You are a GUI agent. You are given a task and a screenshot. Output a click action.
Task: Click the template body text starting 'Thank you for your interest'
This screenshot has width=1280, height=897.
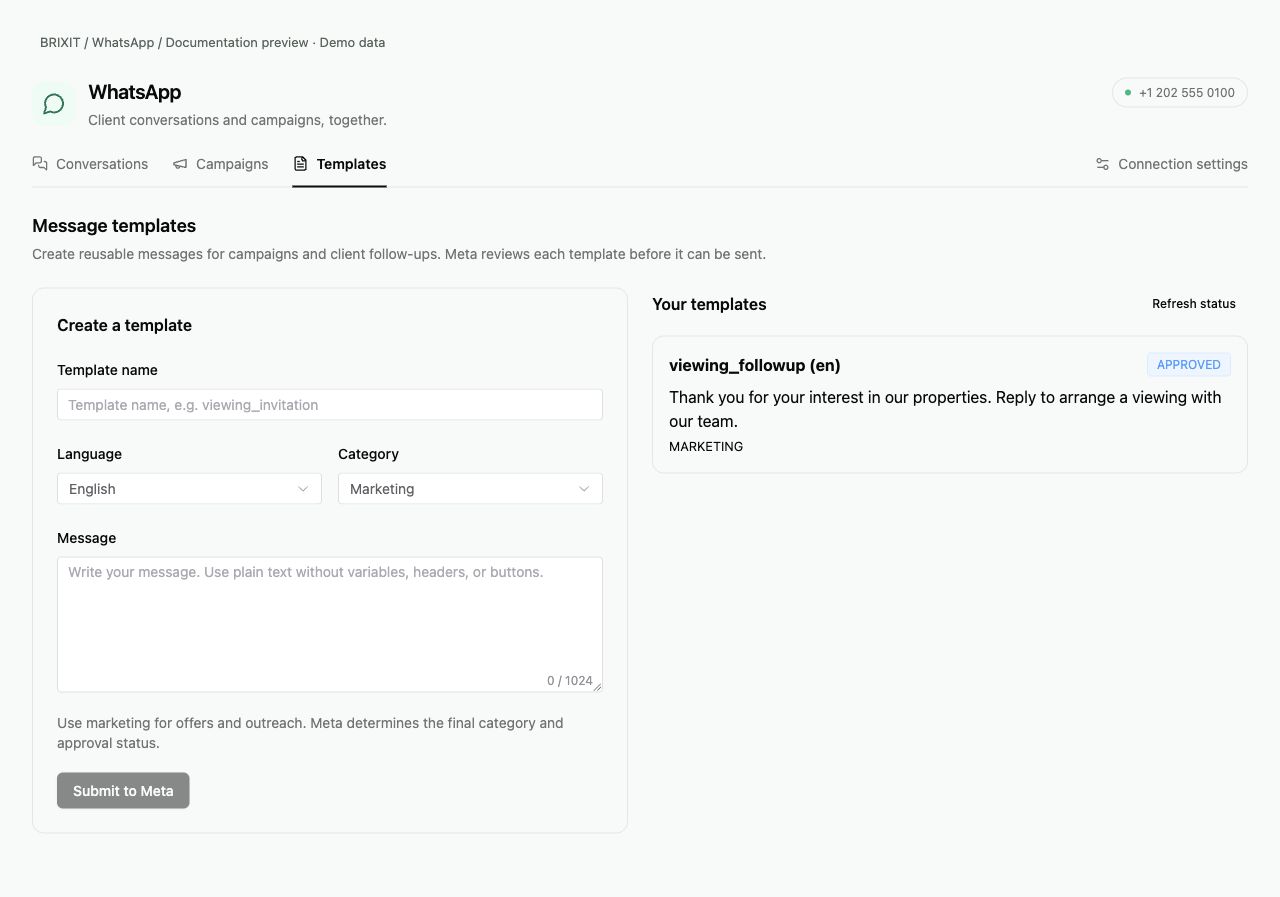click(945, 409)
